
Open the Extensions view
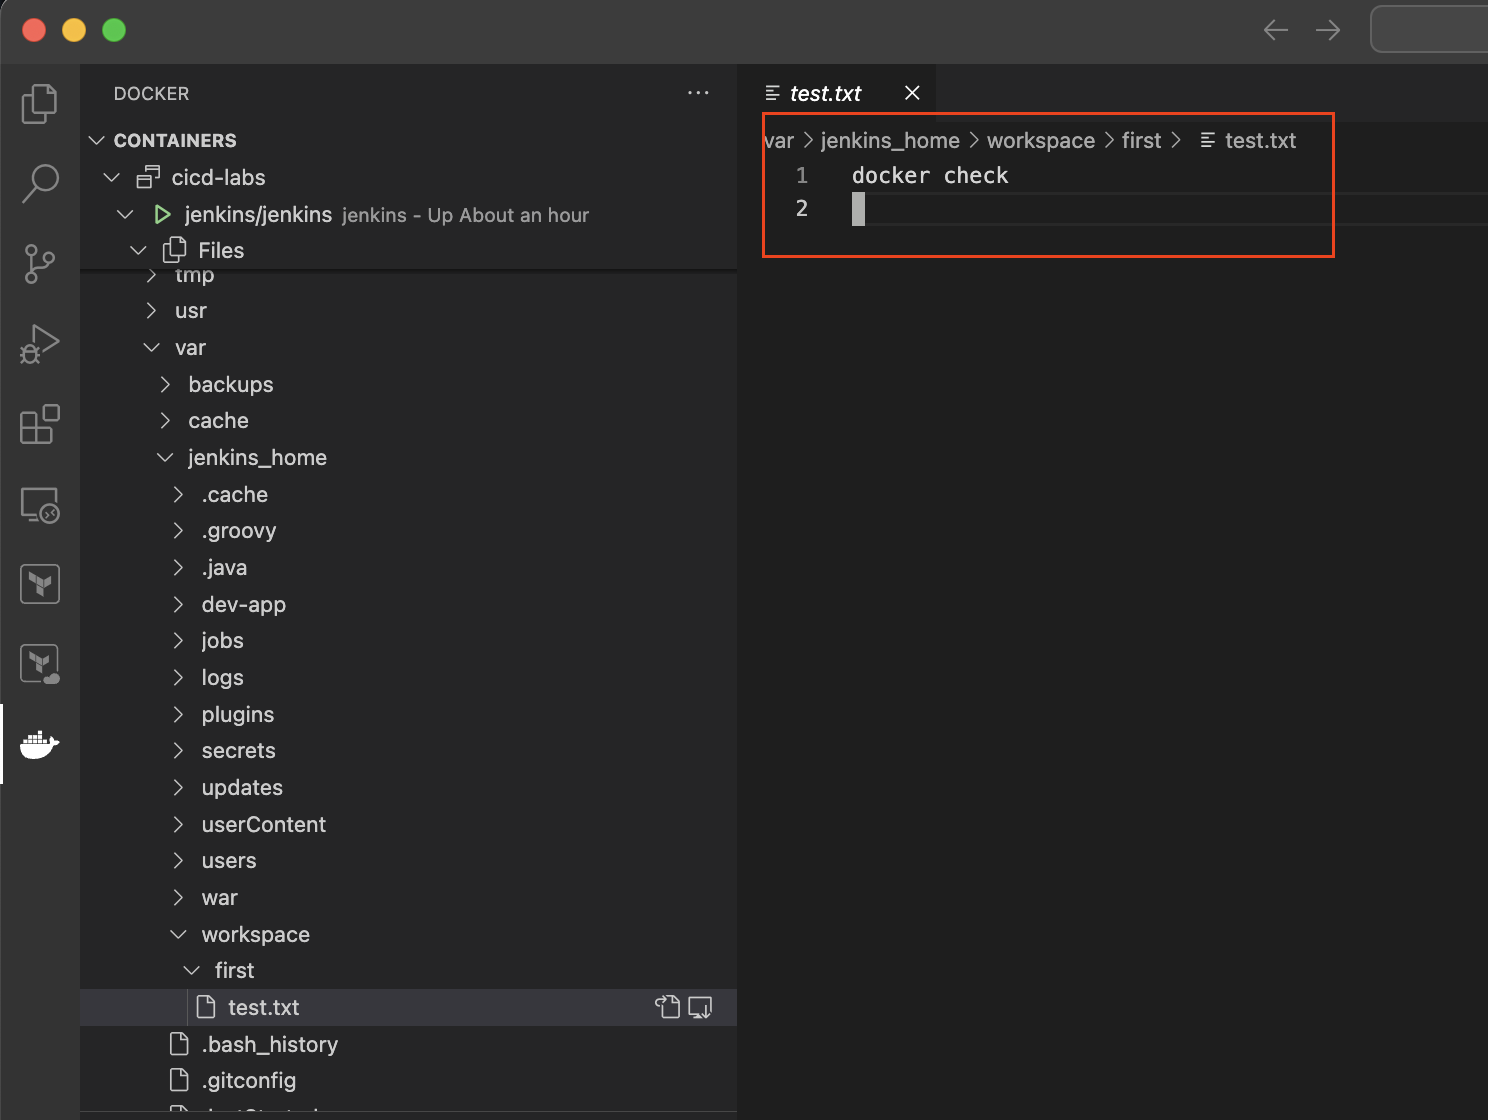tap(40, 424)
